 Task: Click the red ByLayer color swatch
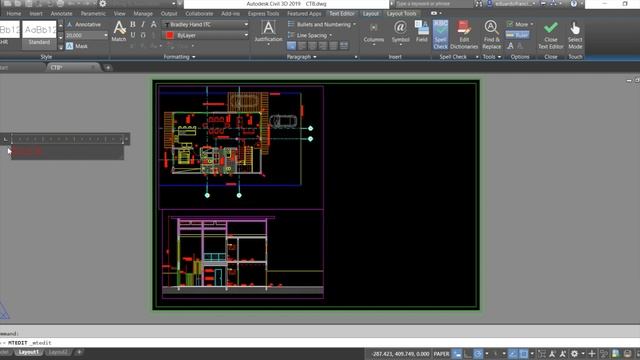click(x=169, y=36)
